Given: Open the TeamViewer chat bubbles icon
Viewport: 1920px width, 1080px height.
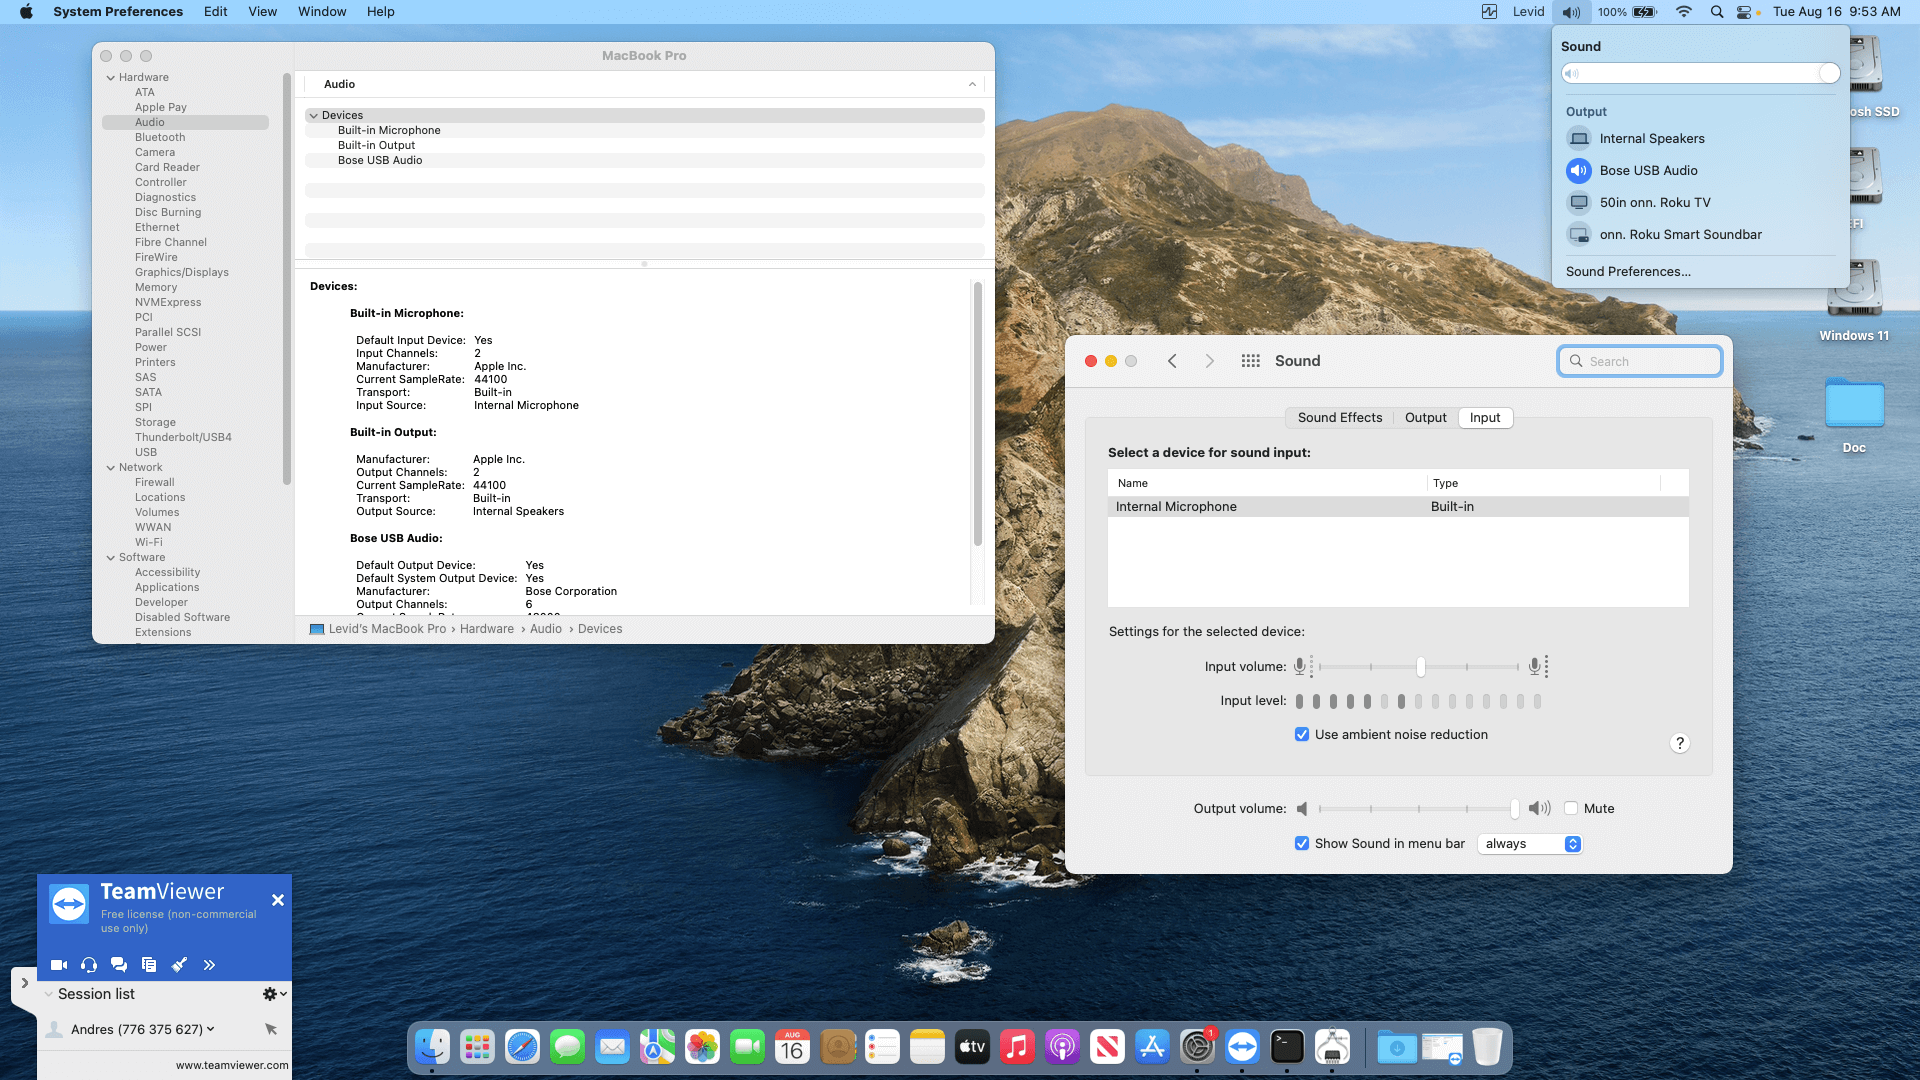Looking at the screenshot, I should coord(119,965).
